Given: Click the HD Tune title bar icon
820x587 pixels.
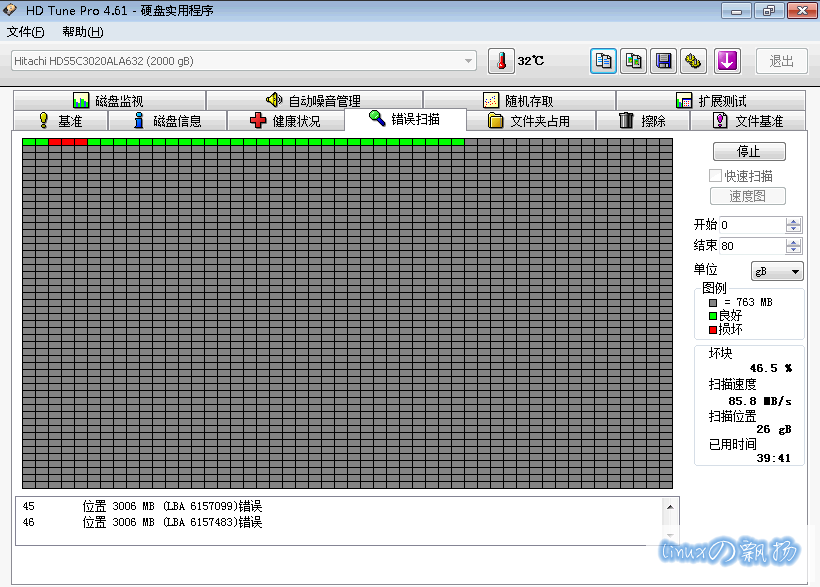Looking at the screenshot, I should 9,9.
